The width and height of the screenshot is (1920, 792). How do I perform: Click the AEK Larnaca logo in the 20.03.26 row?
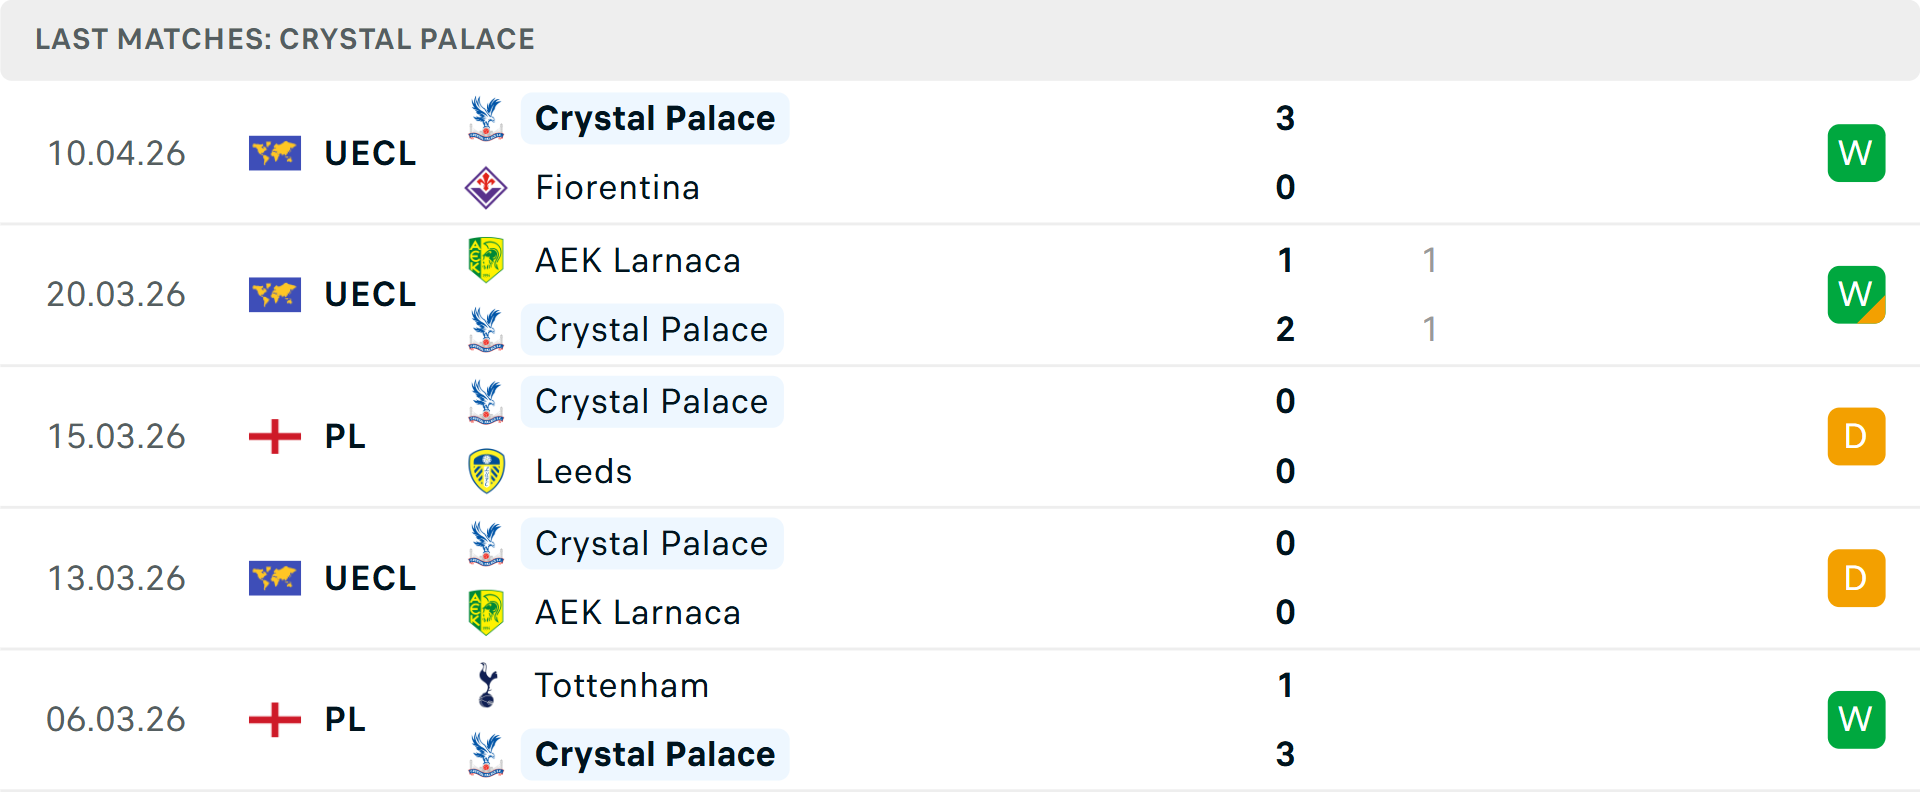point(486,260)
